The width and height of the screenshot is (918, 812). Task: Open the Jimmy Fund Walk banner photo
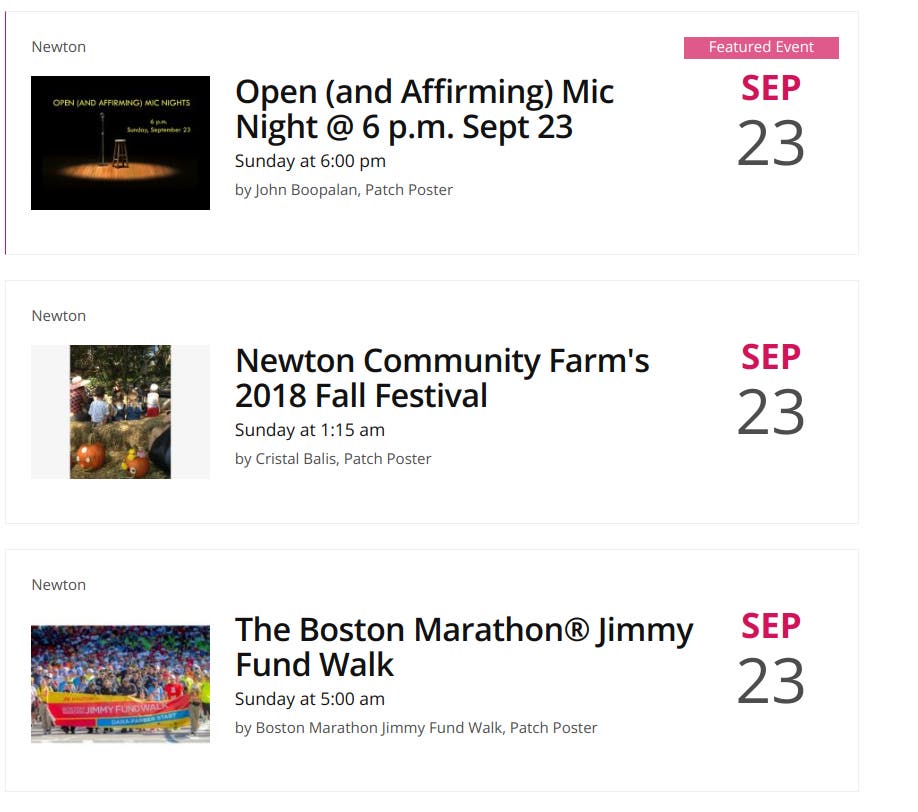(x=120, y=684)
